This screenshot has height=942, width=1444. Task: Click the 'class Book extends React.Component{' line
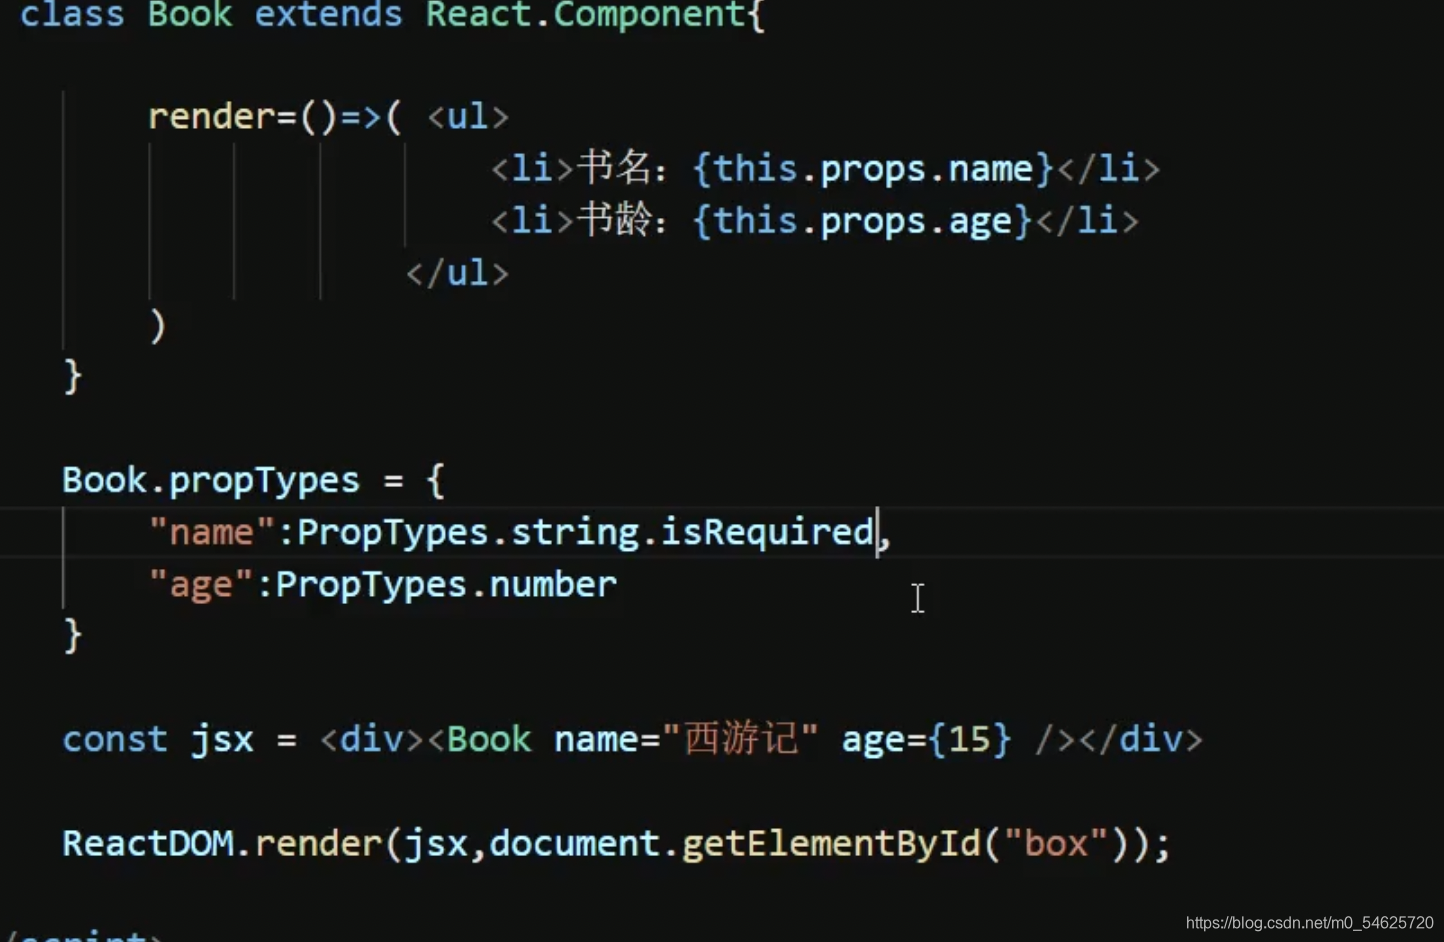click(392, 15)
